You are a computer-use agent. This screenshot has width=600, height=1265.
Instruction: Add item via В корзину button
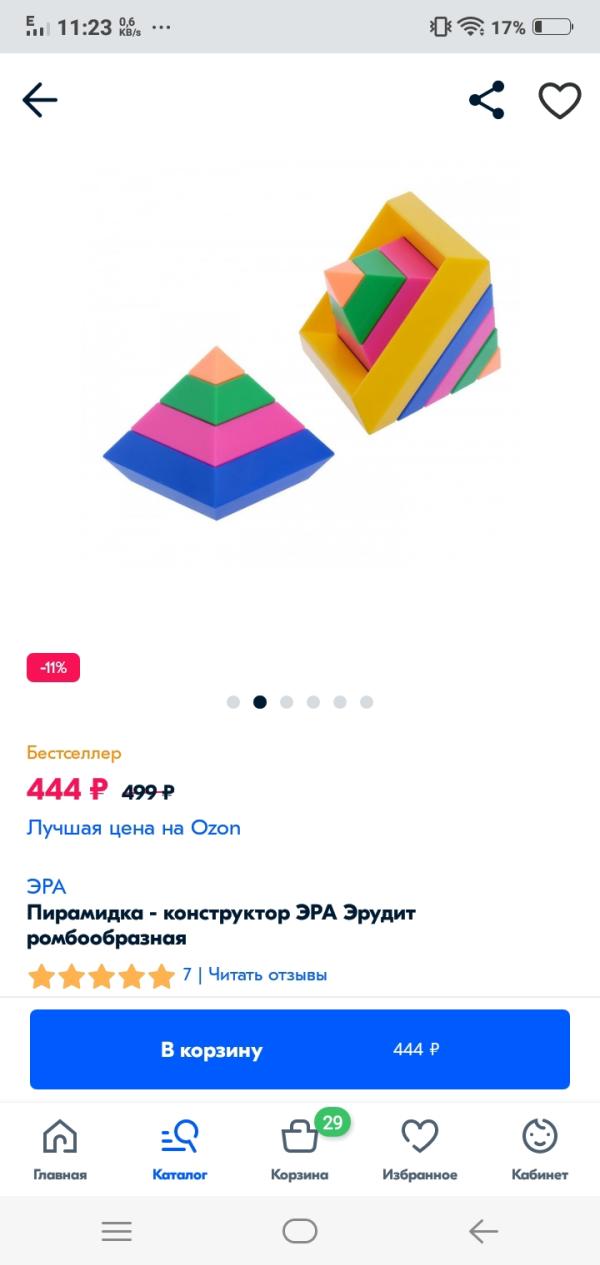click(x=300, y=1049)
